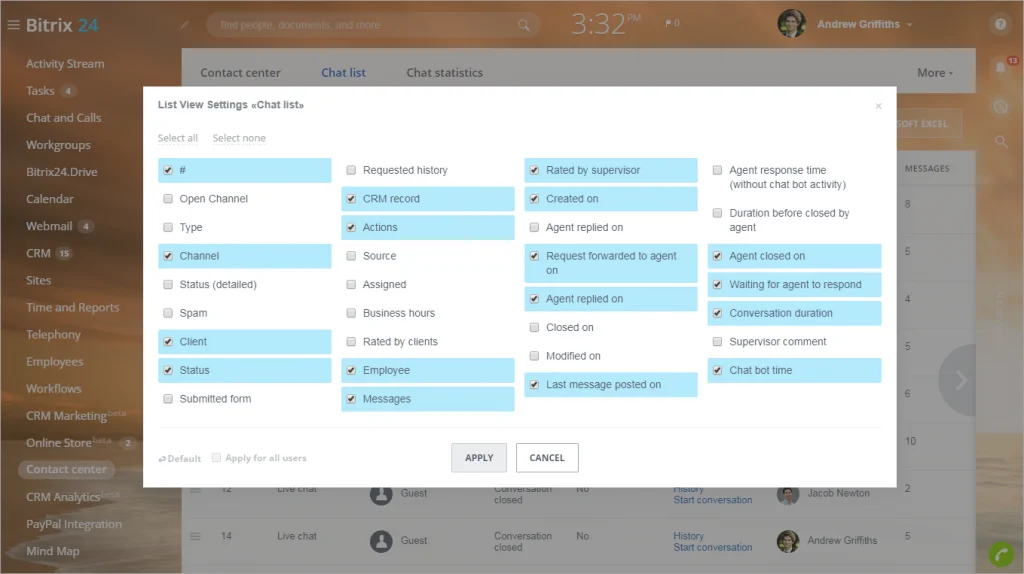Image resolution: width=1024 pixels, height=574 pixels.
Task: Click the 3:32 clock display
Action: point(605,25)
